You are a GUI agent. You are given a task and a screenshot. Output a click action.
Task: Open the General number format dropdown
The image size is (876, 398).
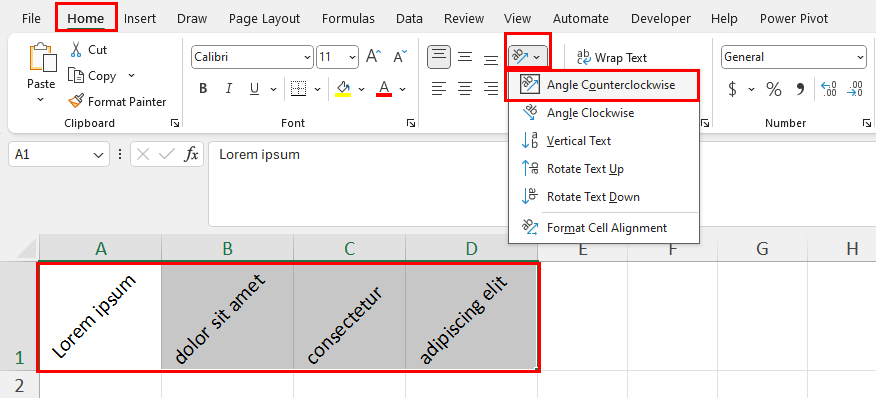(860, 57)
